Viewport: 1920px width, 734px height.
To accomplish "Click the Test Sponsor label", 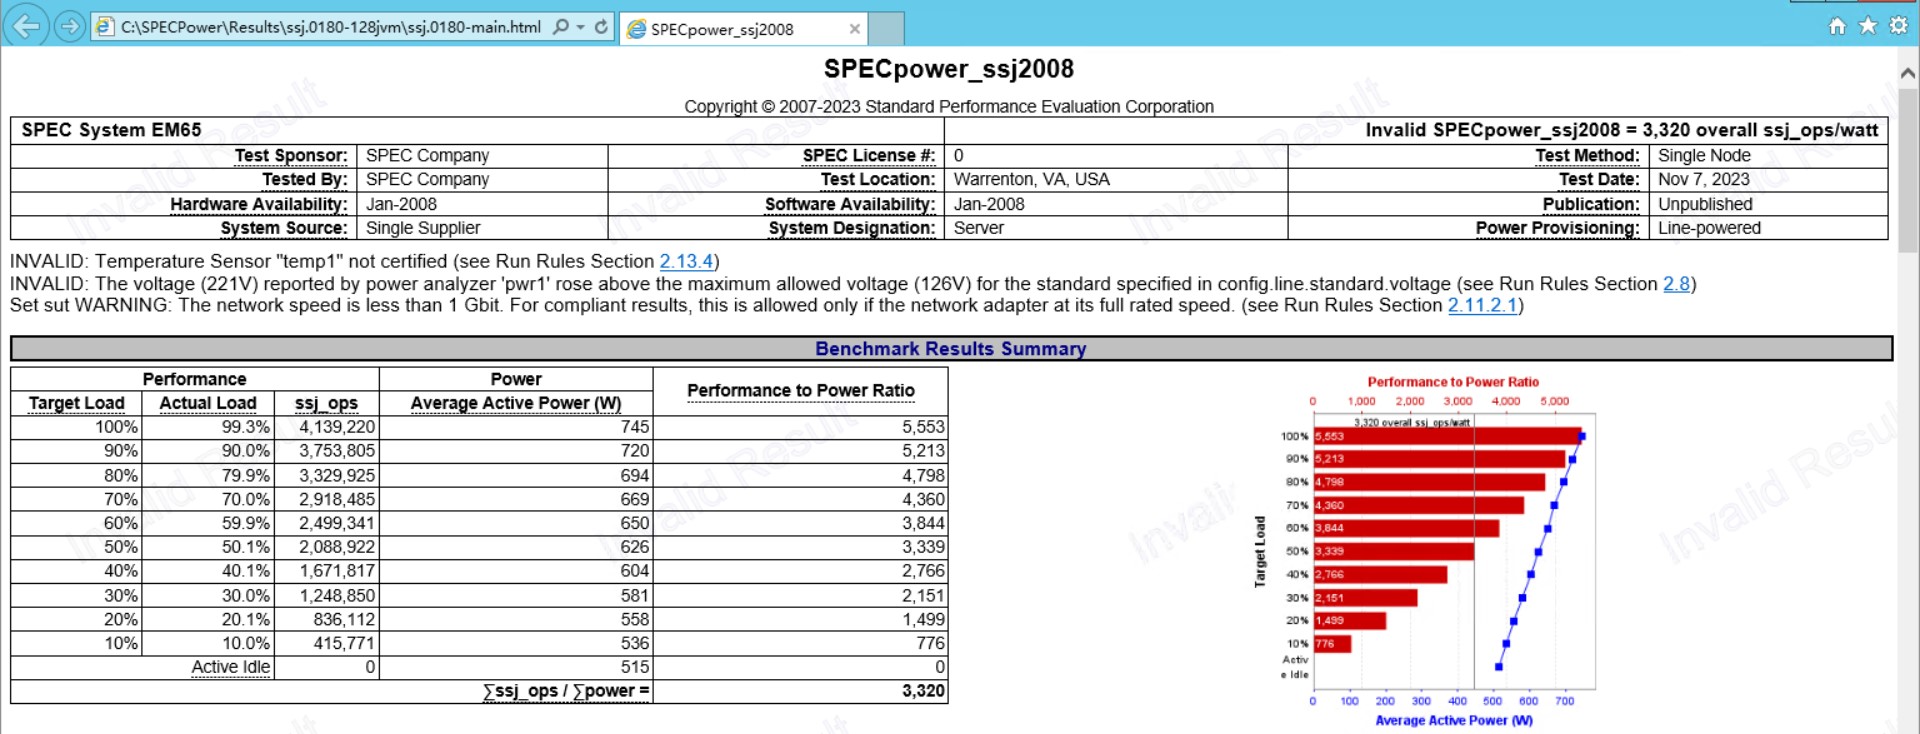I will click(291, 156).
